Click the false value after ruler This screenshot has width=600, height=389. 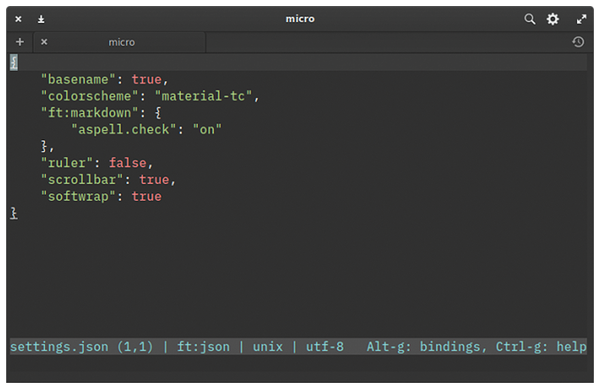click(x=127, y=163)
